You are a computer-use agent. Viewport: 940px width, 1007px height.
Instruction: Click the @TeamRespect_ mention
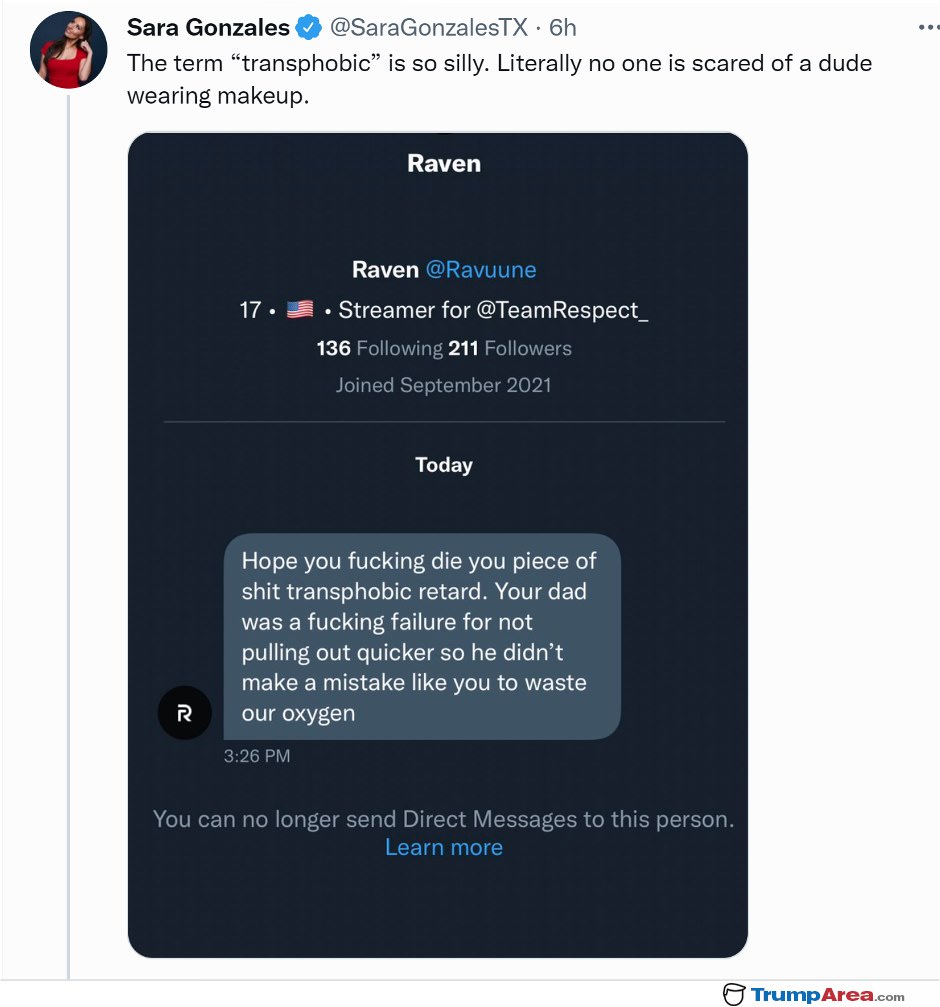562,310
